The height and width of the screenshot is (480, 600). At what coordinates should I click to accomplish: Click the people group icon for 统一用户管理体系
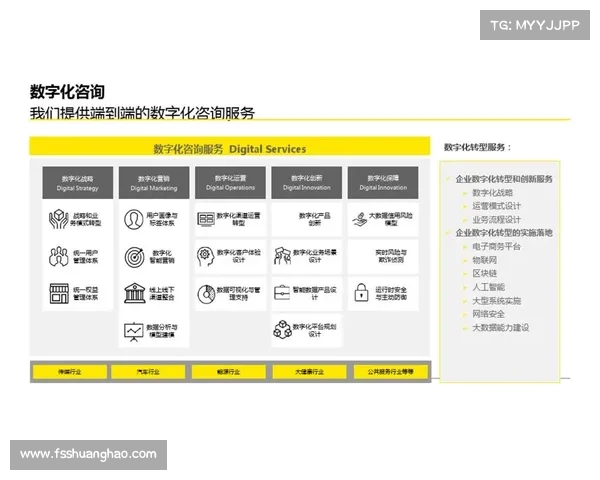(59, 256)
